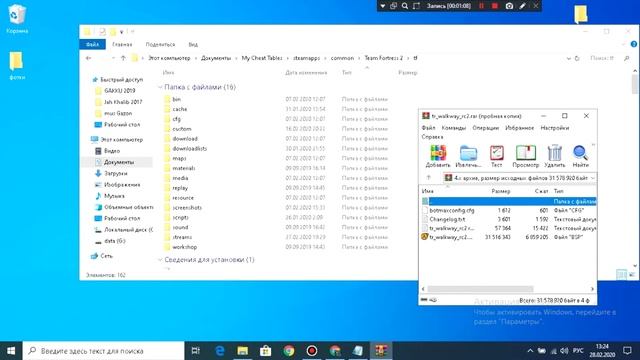640x360 pixels.
Task: Switch to Вид tab in Explorer
Action: click(193, 44)
